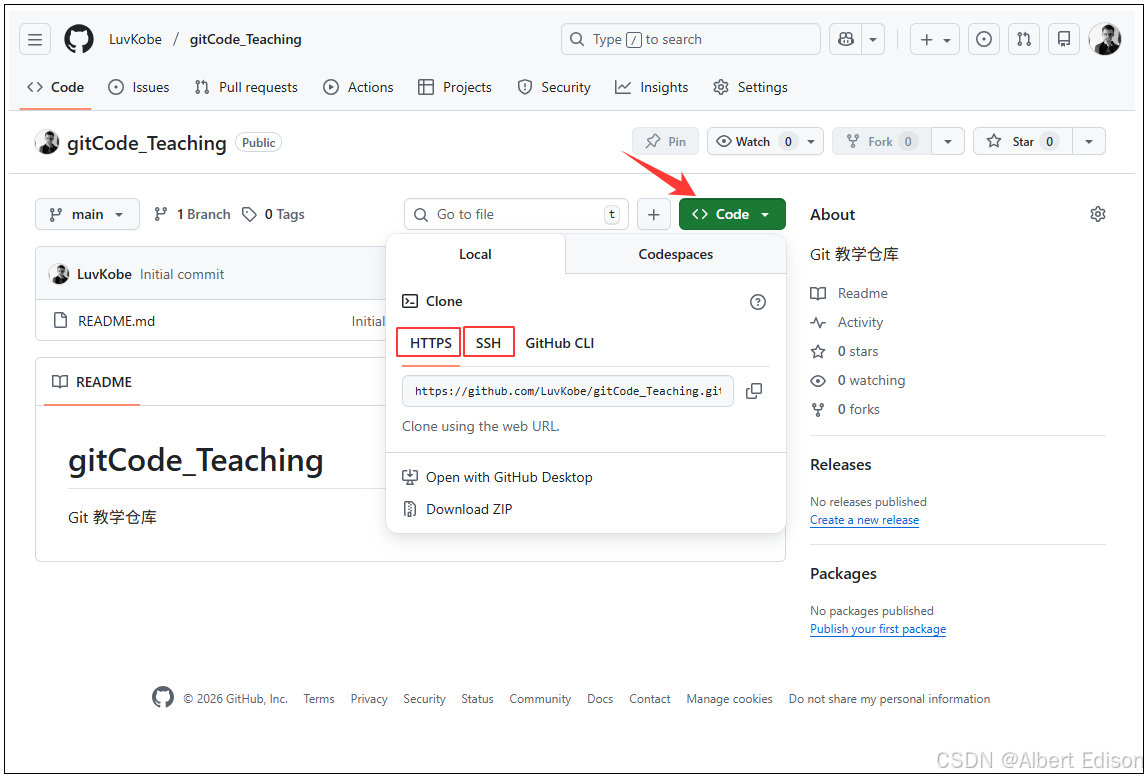Screen dimensions: 1148x780
Task: Select the gitCode_Teaching breadcrumb link
Action: (245, 40)
